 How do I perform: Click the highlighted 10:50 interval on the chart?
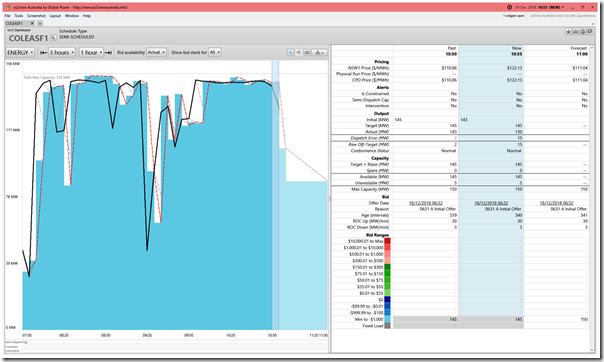275,195
